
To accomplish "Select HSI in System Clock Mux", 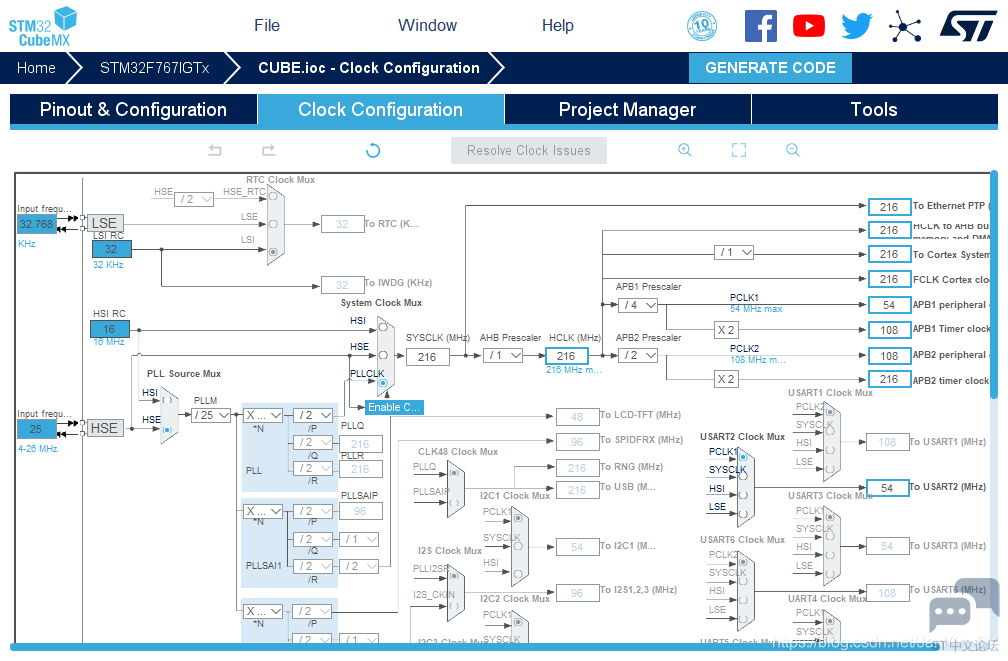I will (382, 327).
